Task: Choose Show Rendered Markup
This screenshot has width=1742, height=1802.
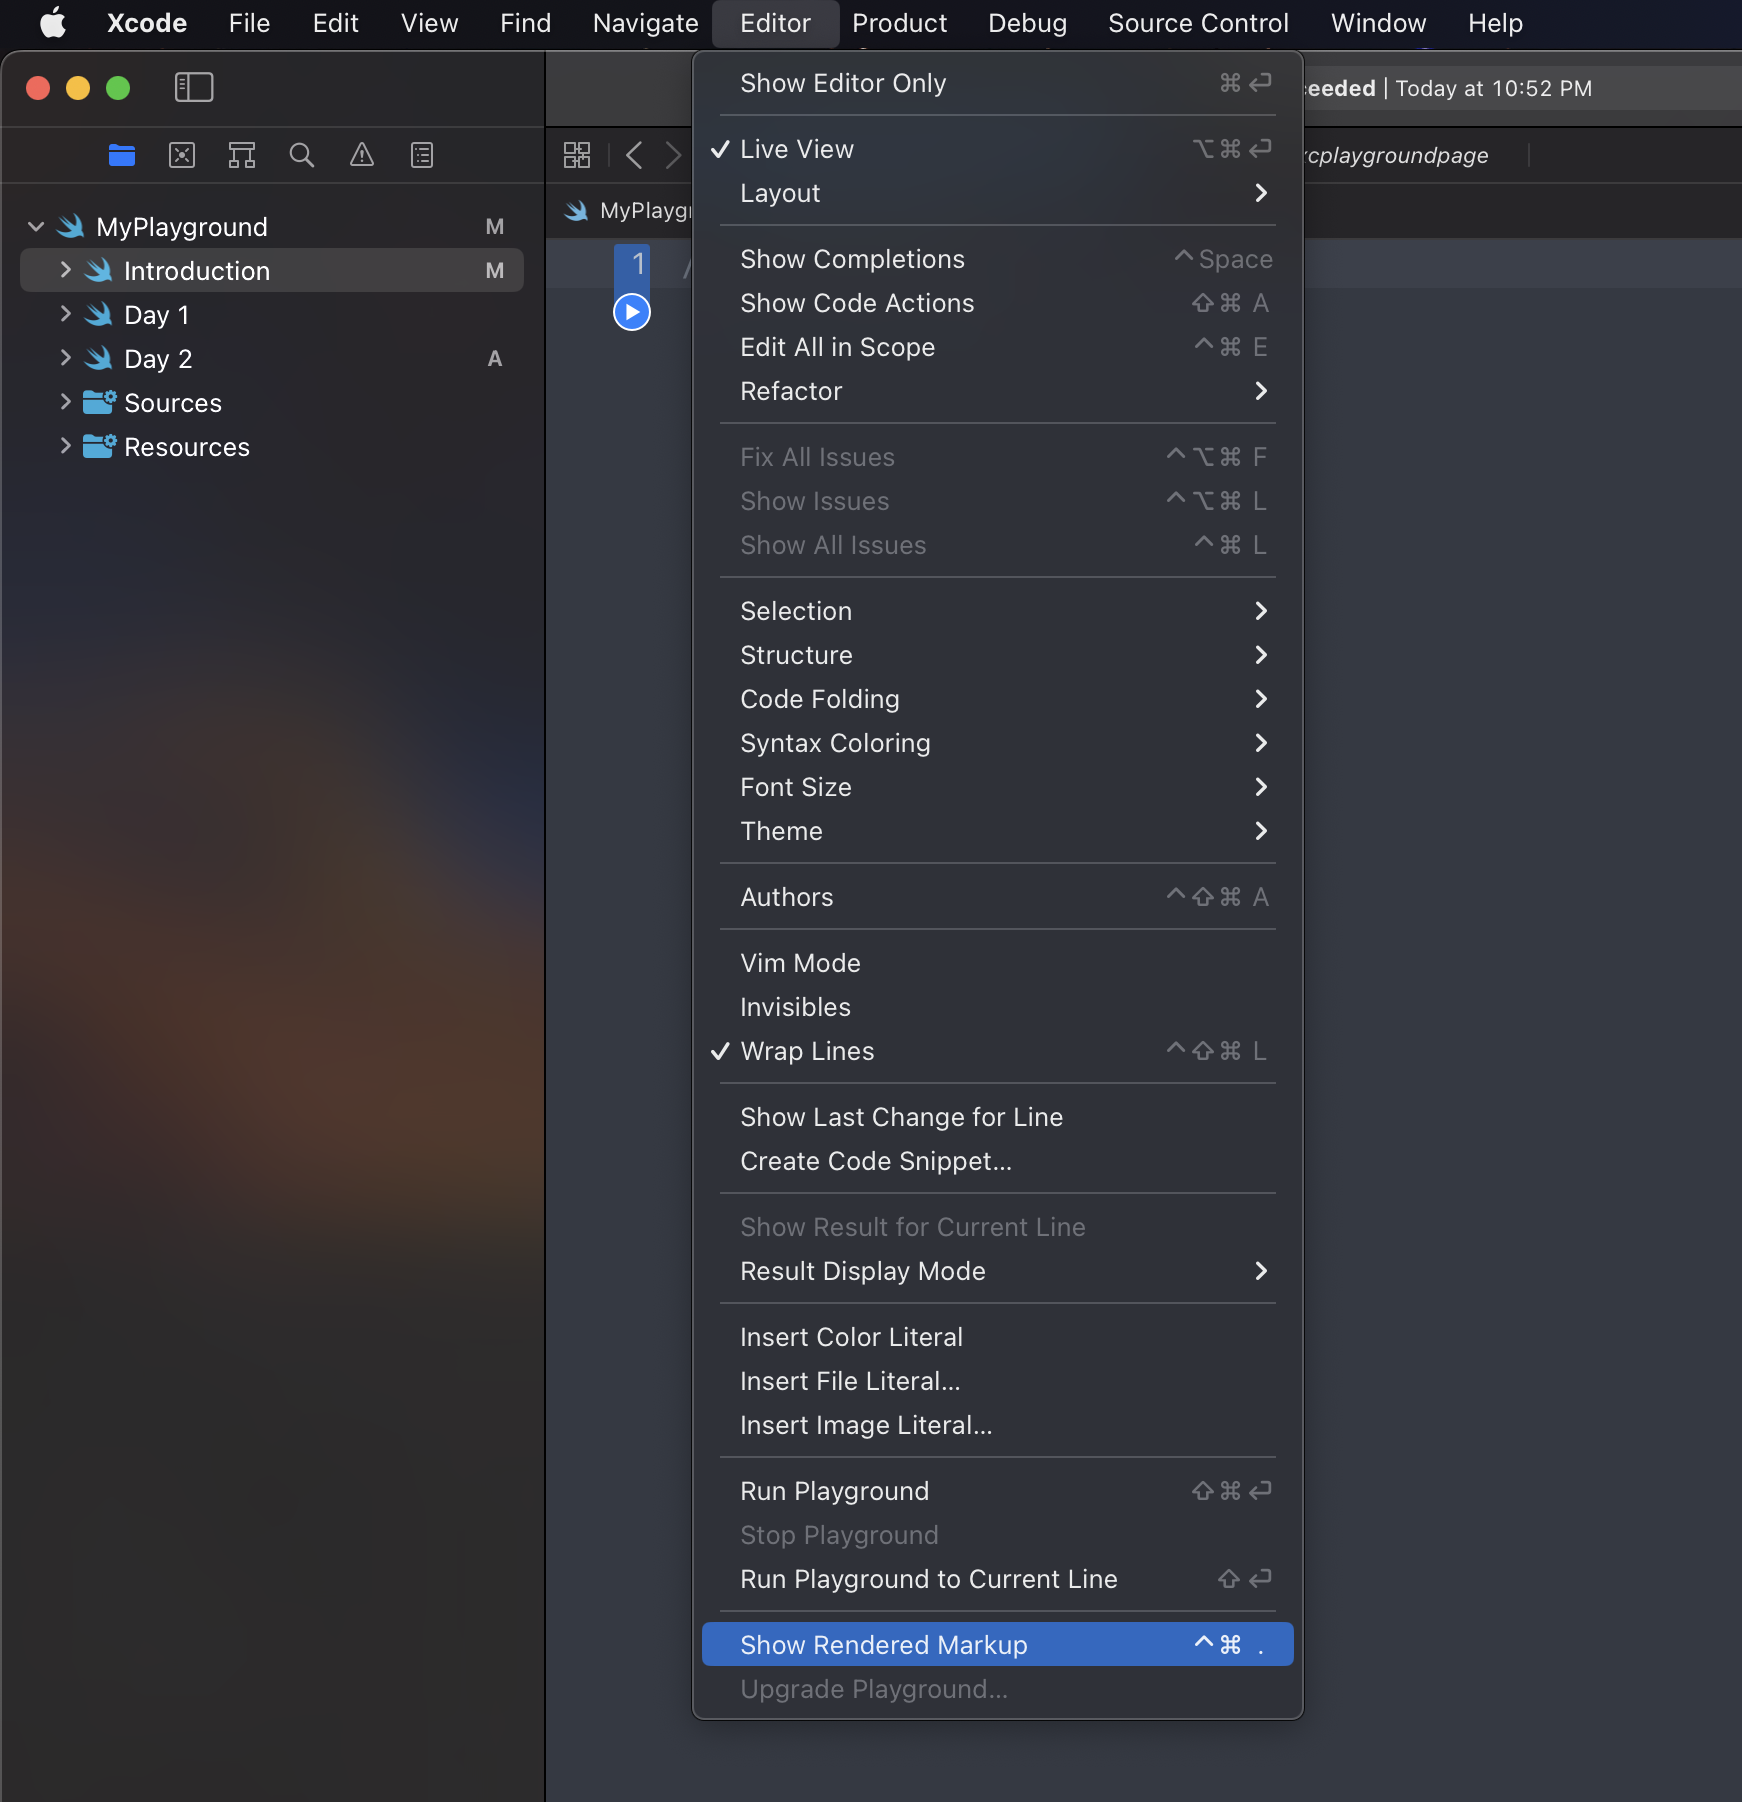Action: click(884, 1645)
